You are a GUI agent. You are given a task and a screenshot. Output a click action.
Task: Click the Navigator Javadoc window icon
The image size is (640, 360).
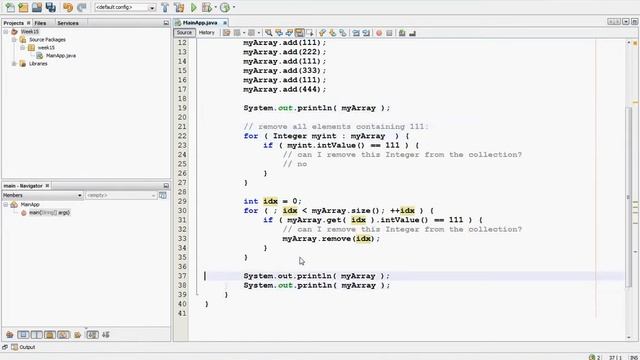tap(163, 196)
